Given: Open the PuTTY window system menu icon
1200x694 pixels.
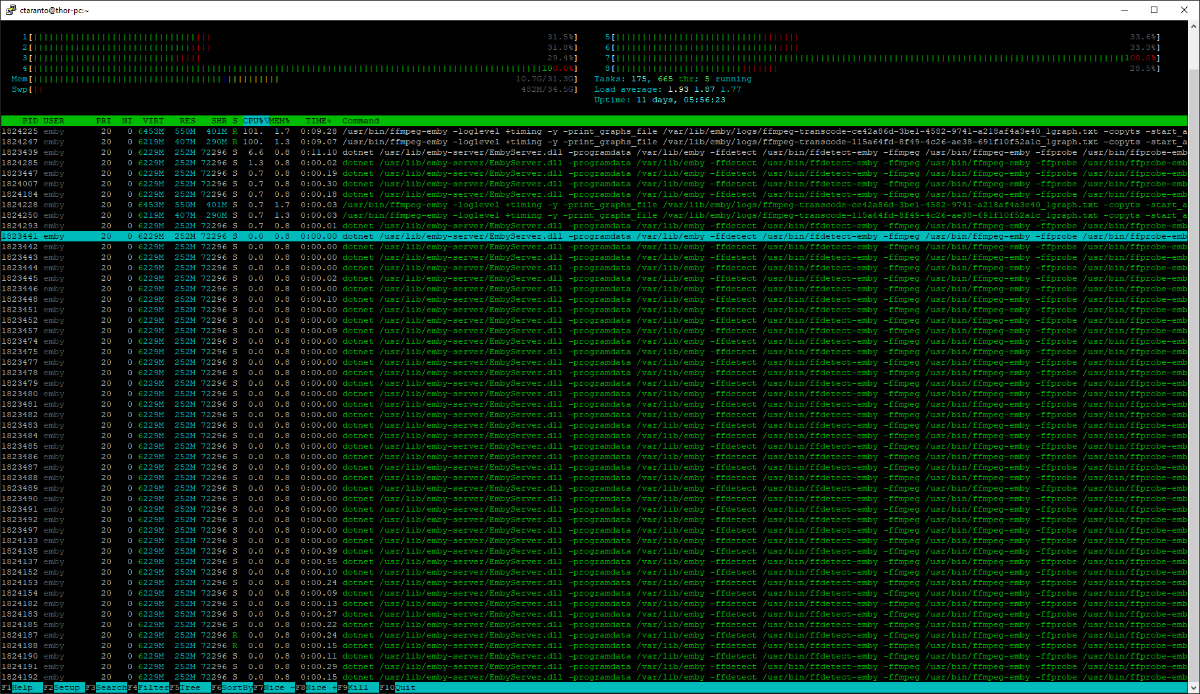Looking at the screenshot, I should coord(9,9).
